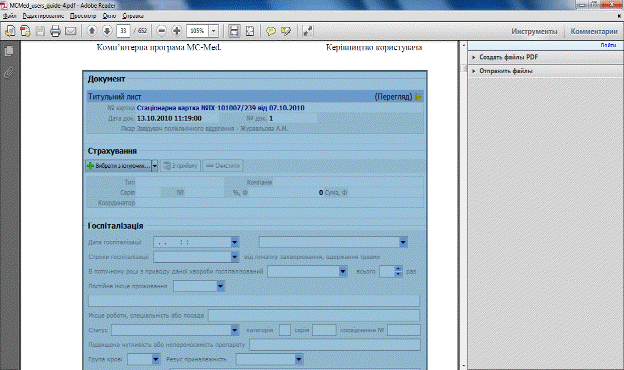This screenshot has height=370, width=624.
Task: Click the page number field showing 33
Action: [123, 31]
